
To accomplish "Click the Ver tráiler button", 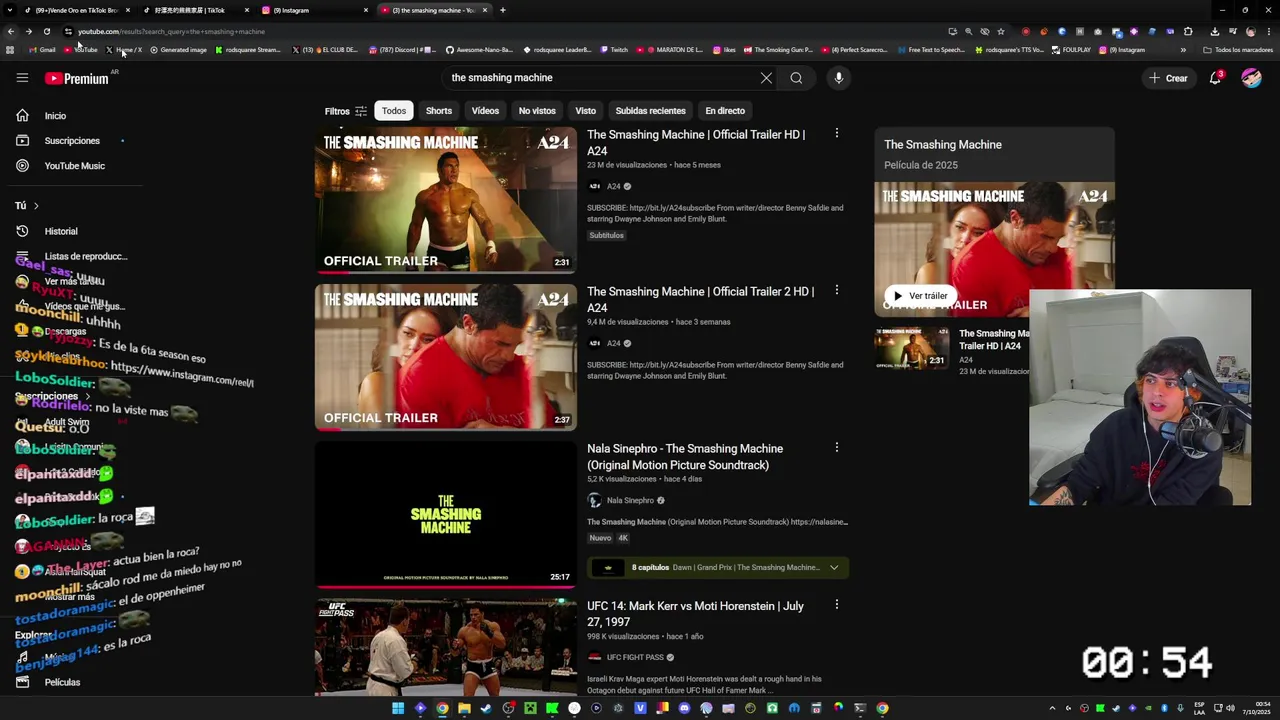I will pos(920,296).
